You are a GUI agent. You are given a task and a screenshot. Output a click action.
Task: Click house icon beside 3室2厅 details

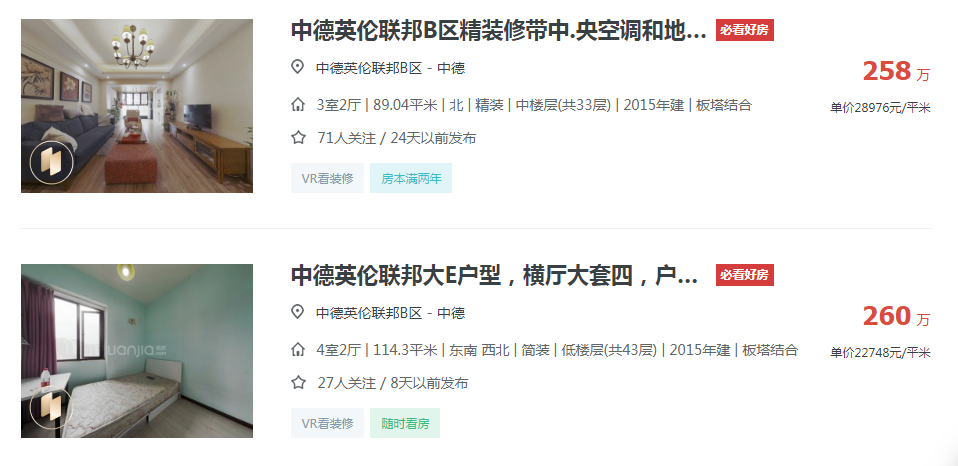tap(298, 105)
